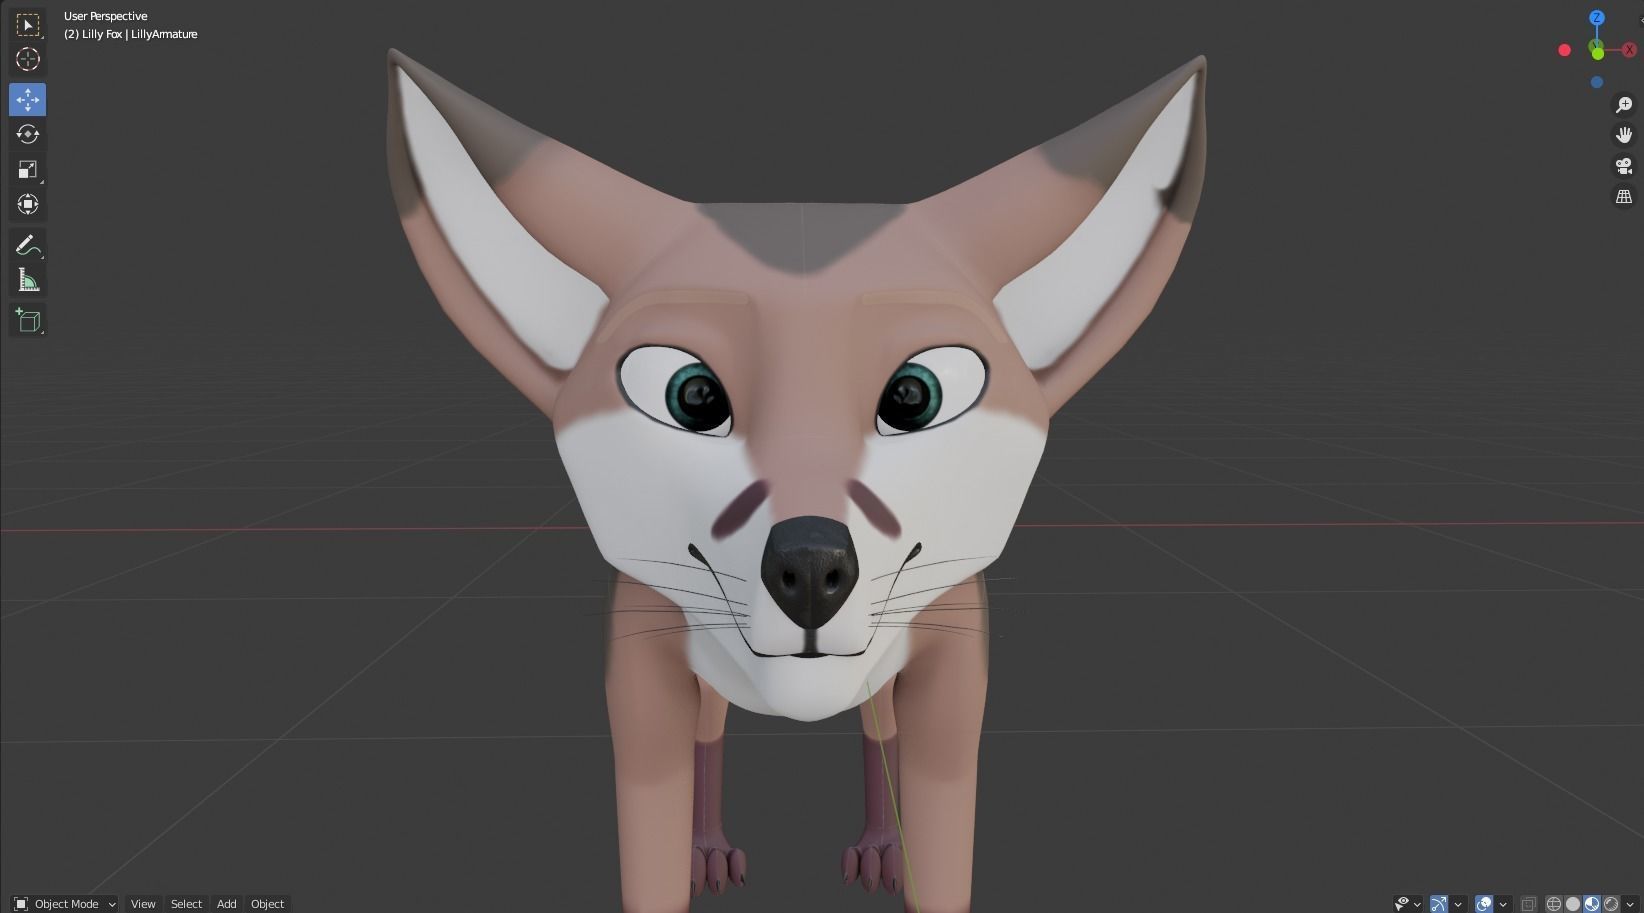
Task: Switch to material preview shading
Action: (1592, 904)
